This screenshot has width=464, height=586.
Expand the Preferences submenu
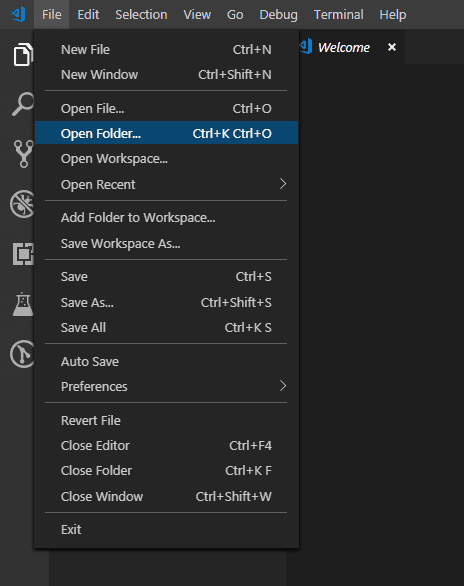(x=166, y=386)
